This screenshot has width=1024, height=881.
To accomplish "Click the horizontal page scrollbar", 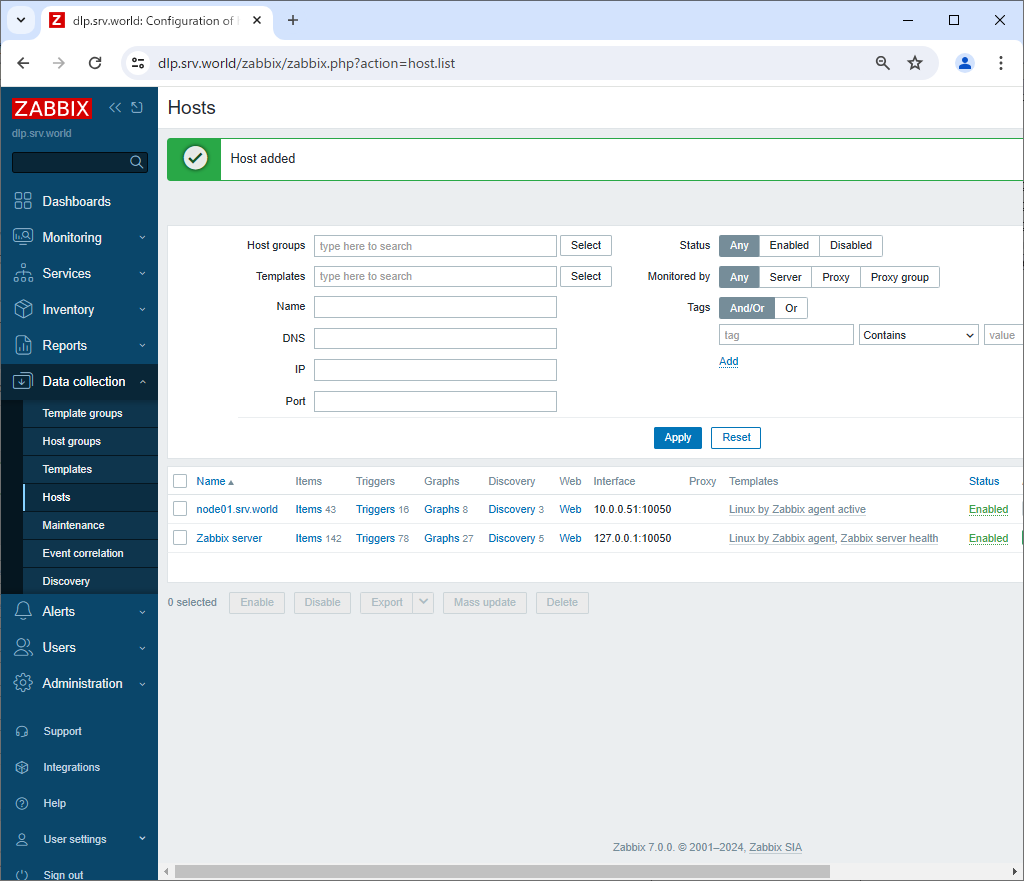I will coord(502,871).
